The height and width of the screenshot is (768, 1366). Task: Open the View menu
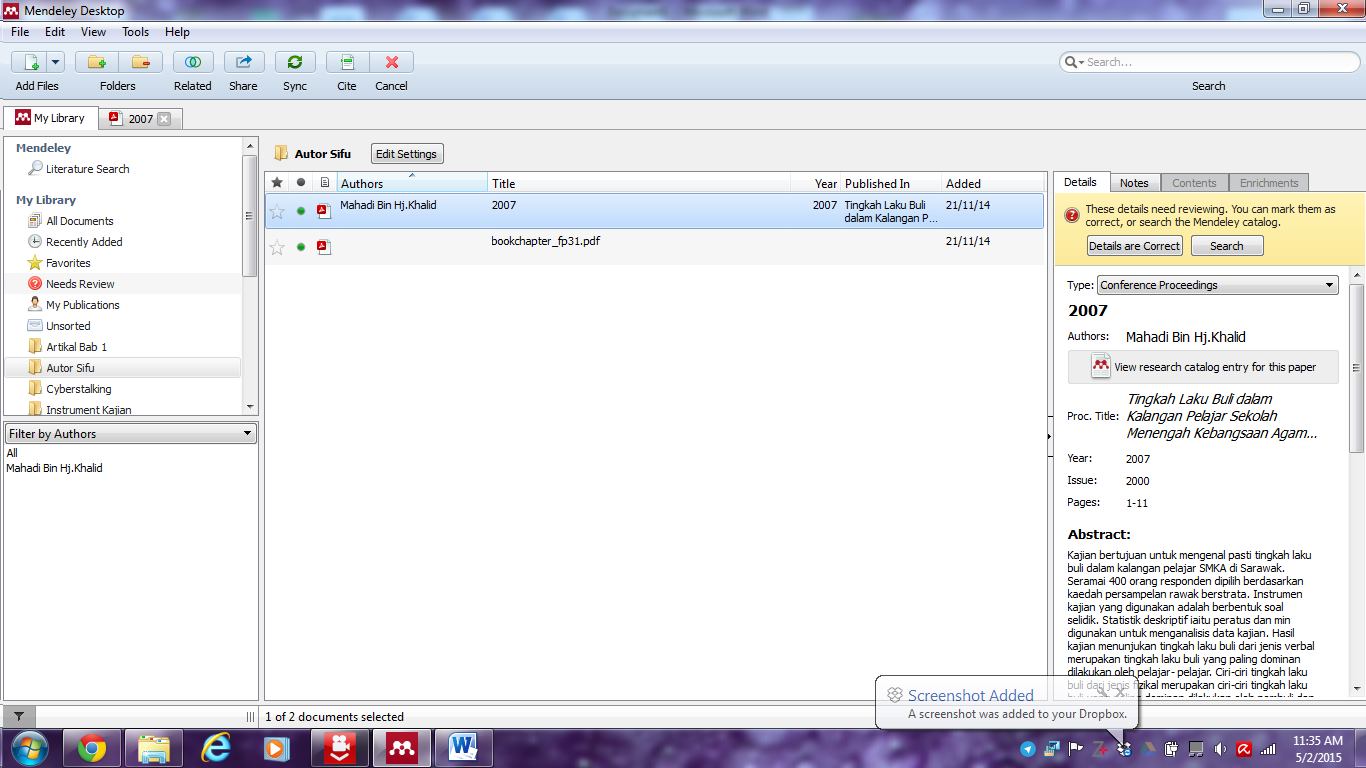(x=93, y=32)
